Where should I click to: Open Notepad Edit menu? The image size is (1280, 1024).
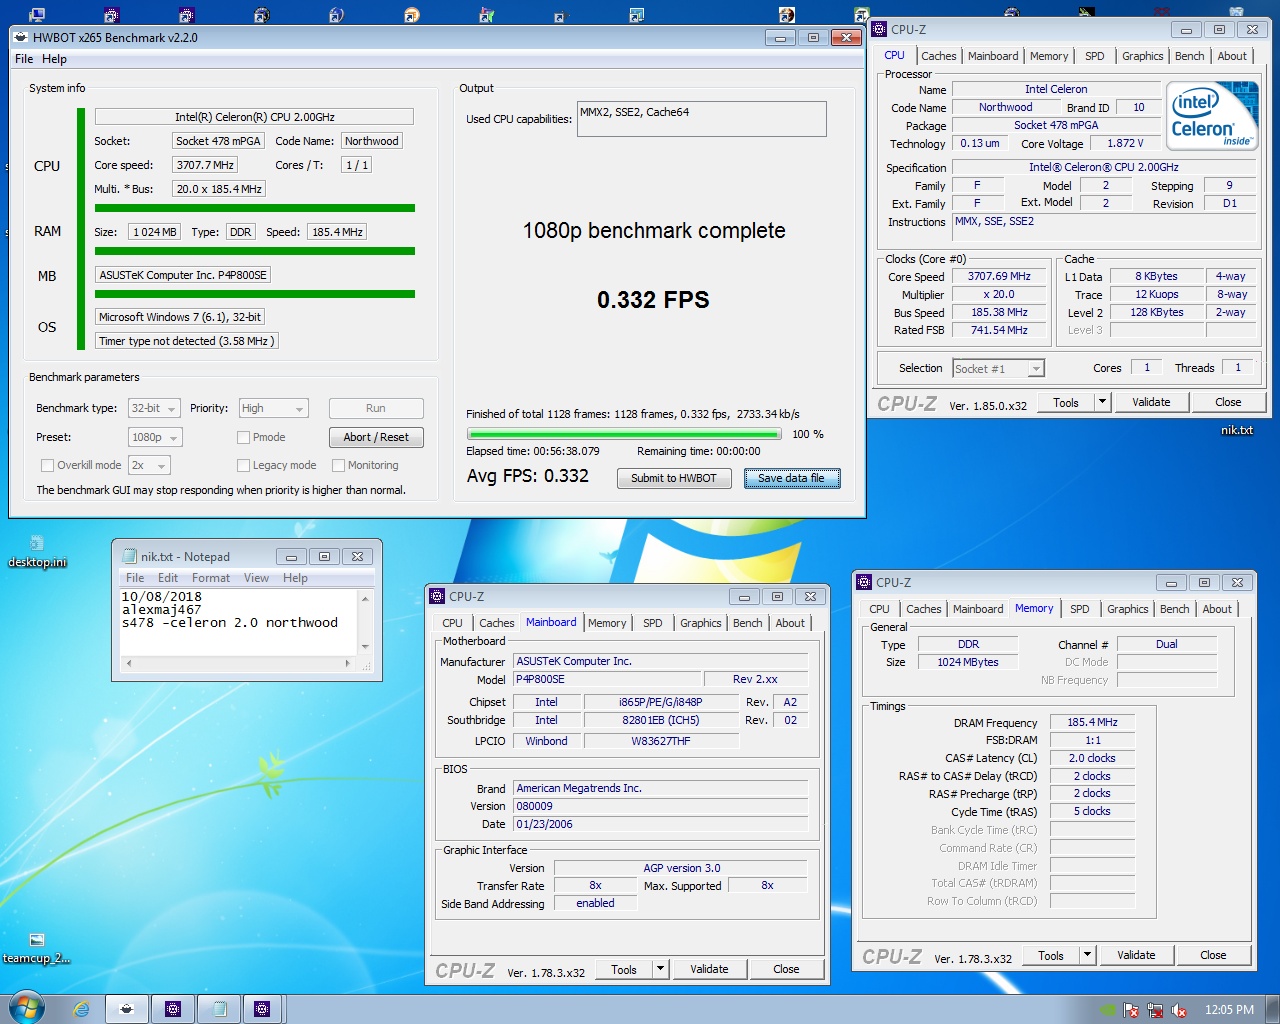pos(168,578)
